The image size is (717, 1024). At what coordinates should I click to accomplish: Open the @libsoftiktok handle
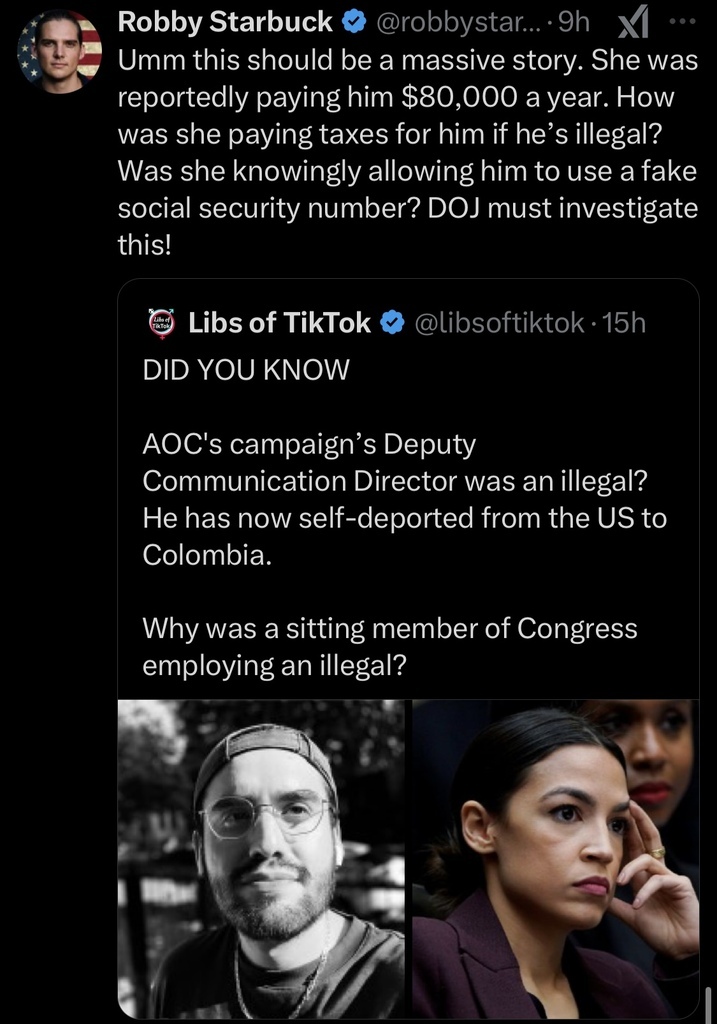[498, 322]
